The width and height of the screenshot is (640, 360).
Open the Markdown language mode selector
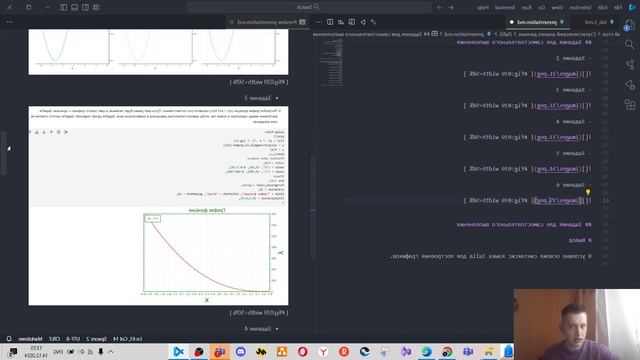(x=31, y=339)
